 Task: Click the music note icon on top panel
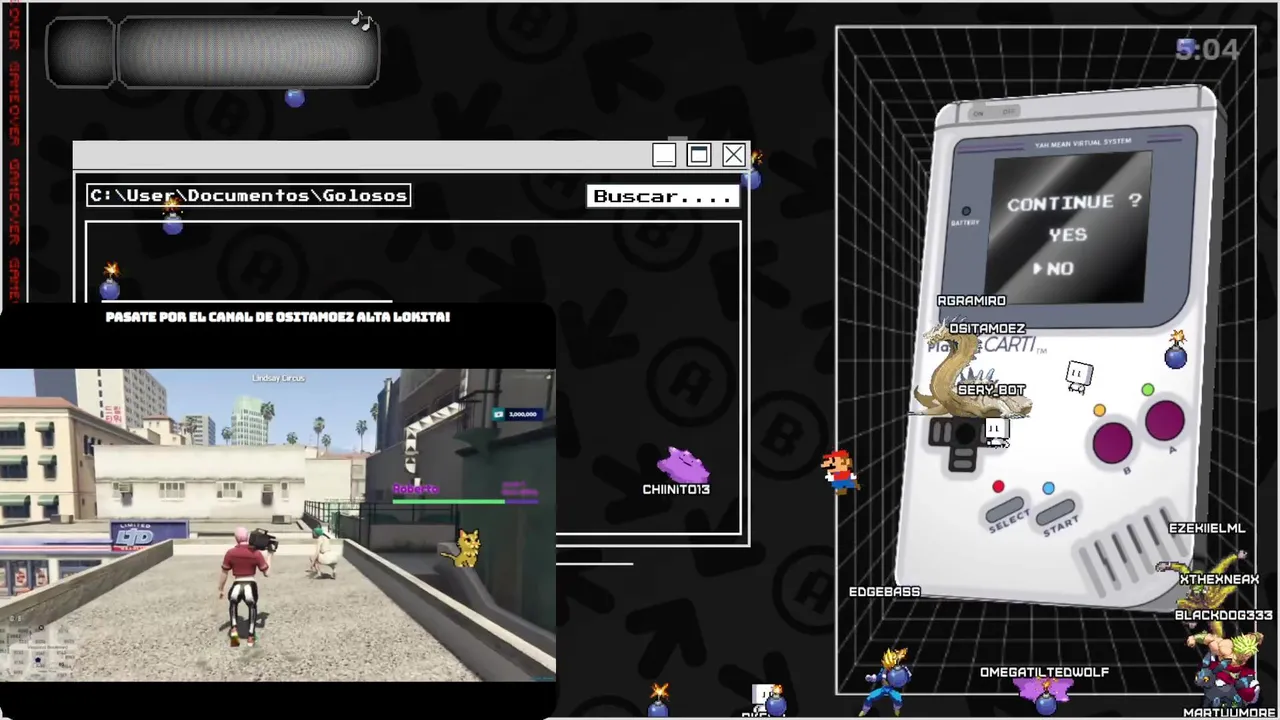pos(362,20)
